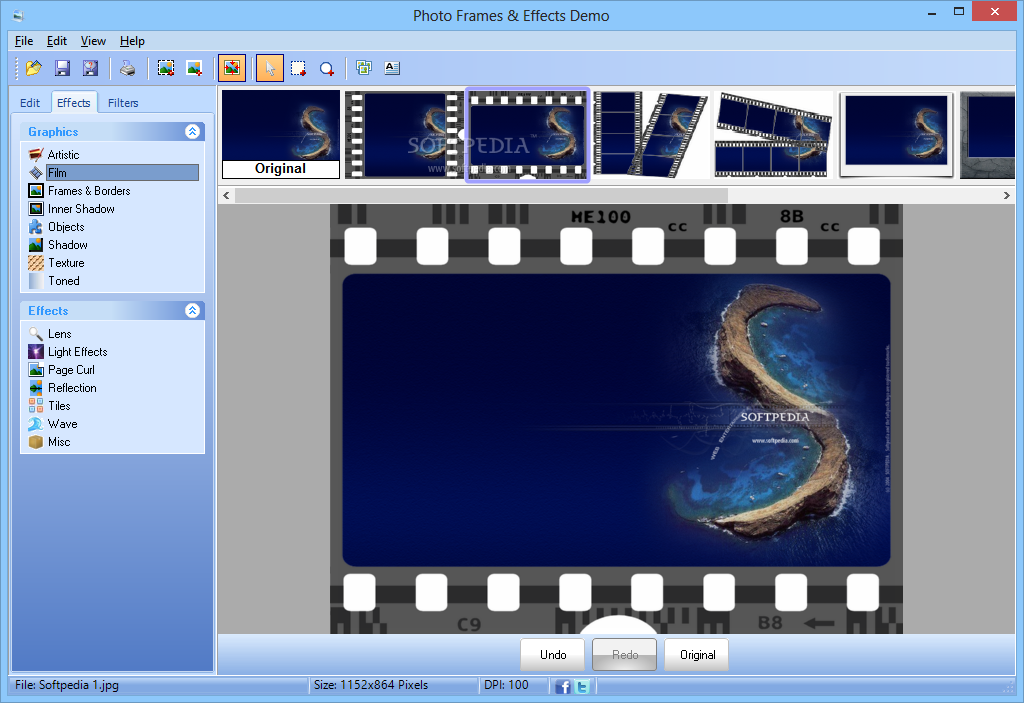
Task: Click the Print toolbar icon
Action: click(128, 68)
